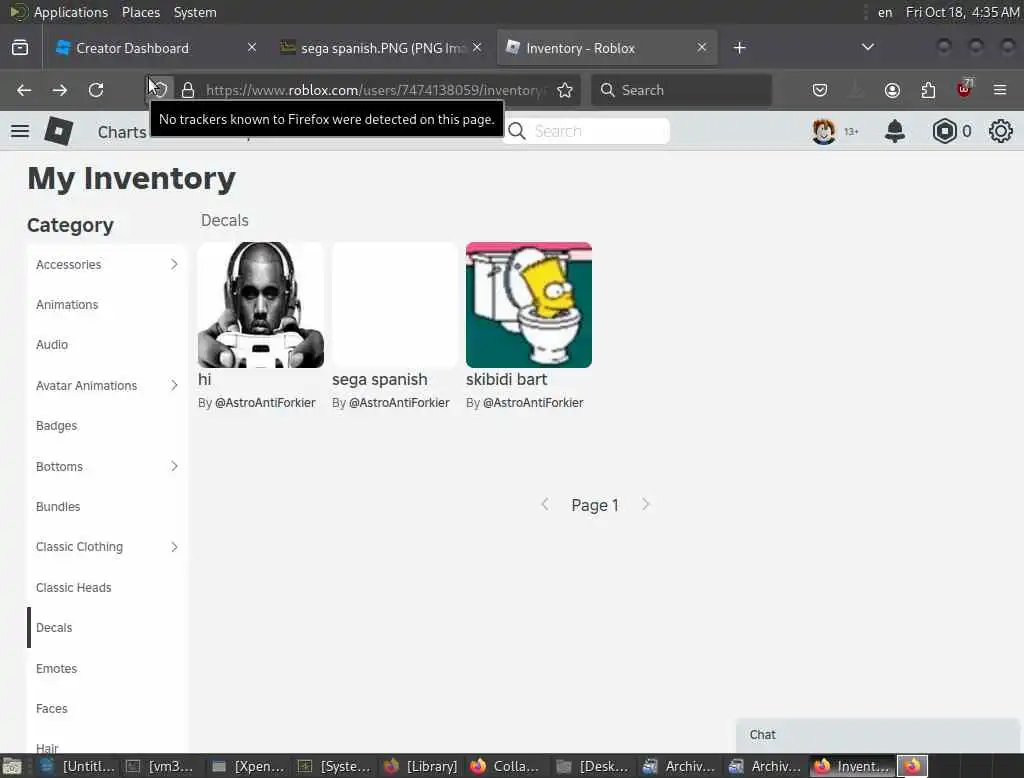Open the Places system menu
1024x778 pixels.
pyautogui.click(x=140, y=12)
